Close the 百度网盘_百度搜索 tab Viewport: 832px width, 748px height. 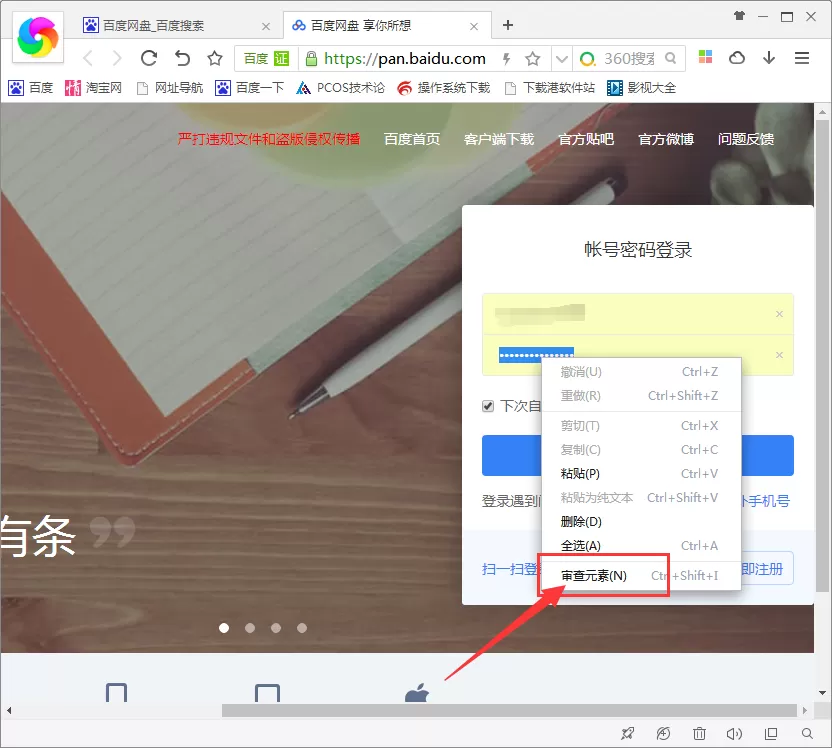266,26
